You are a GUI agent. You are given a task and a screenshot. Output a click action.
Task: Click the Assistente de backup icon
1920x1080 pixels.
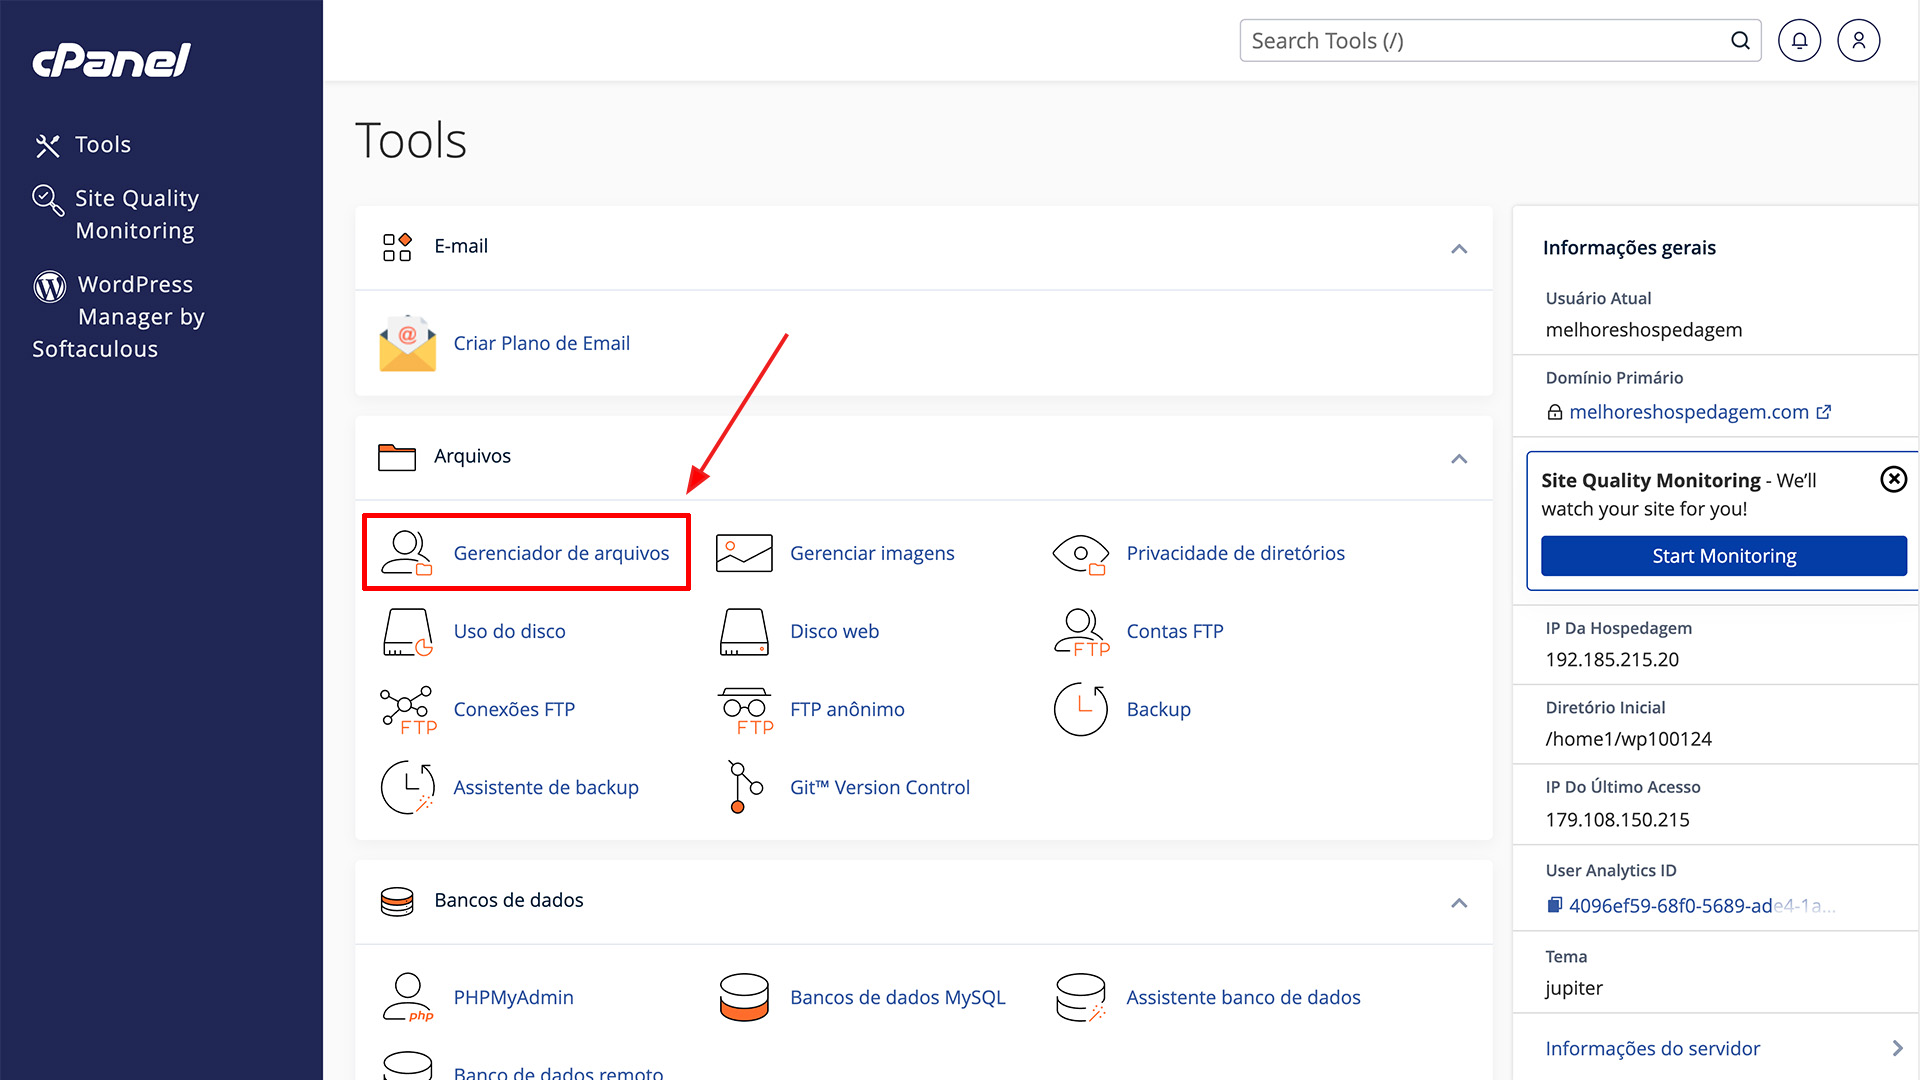408,788
